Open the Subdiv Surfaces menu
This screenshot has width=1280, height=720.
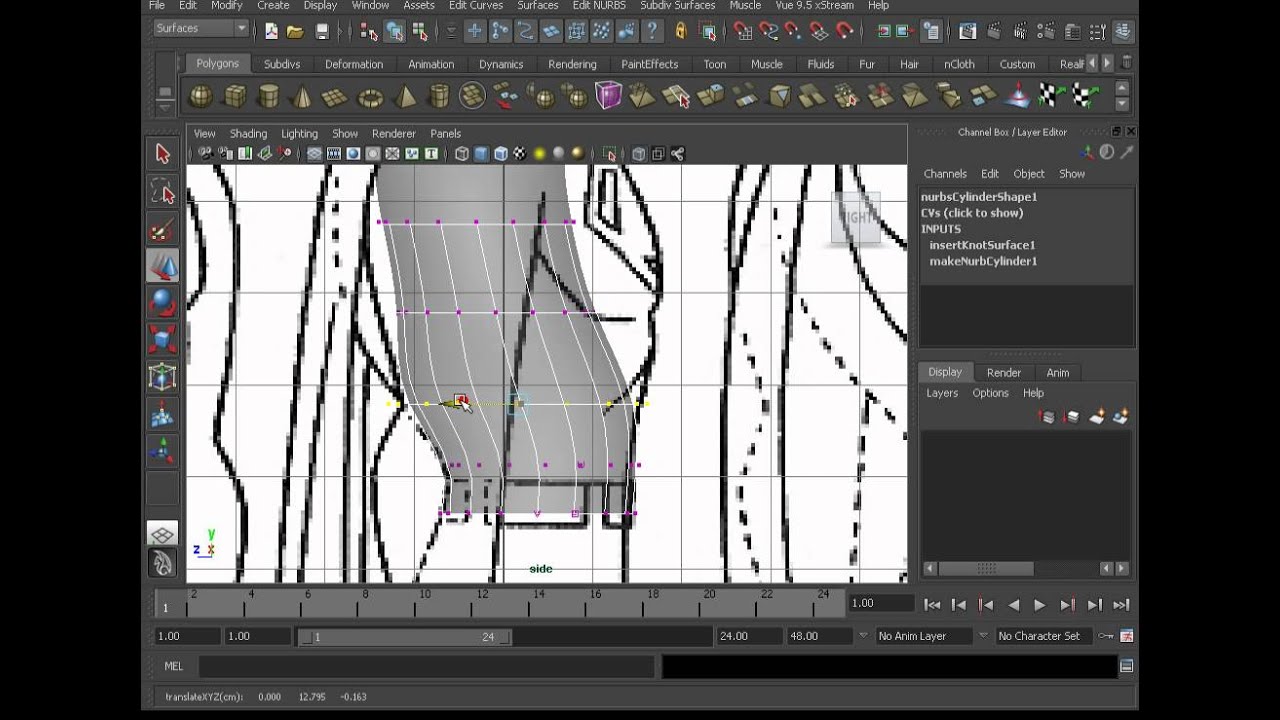coord(677,5)
